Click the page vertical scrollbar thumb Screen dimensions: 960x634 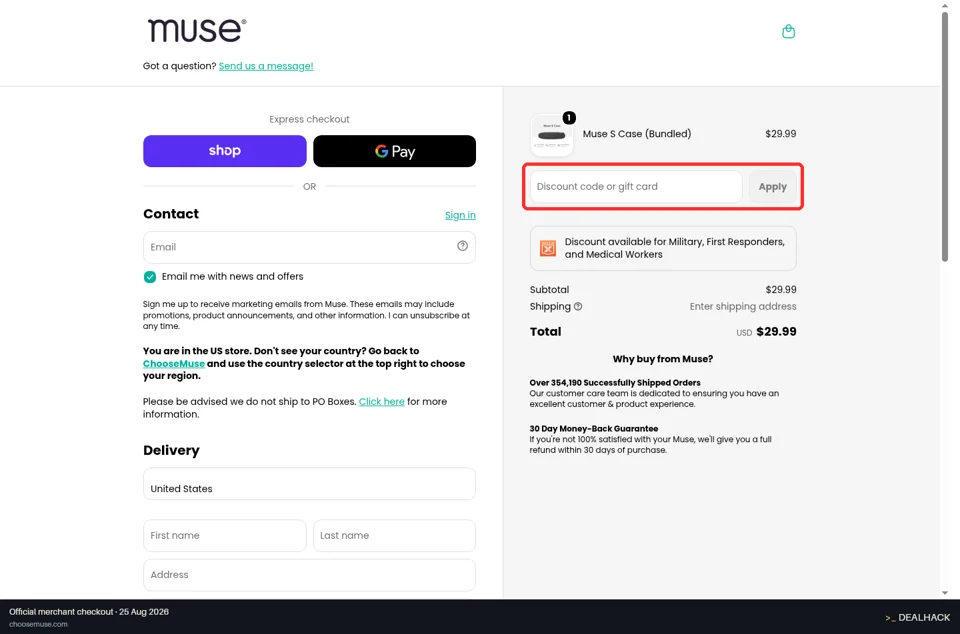coord(945,135)
